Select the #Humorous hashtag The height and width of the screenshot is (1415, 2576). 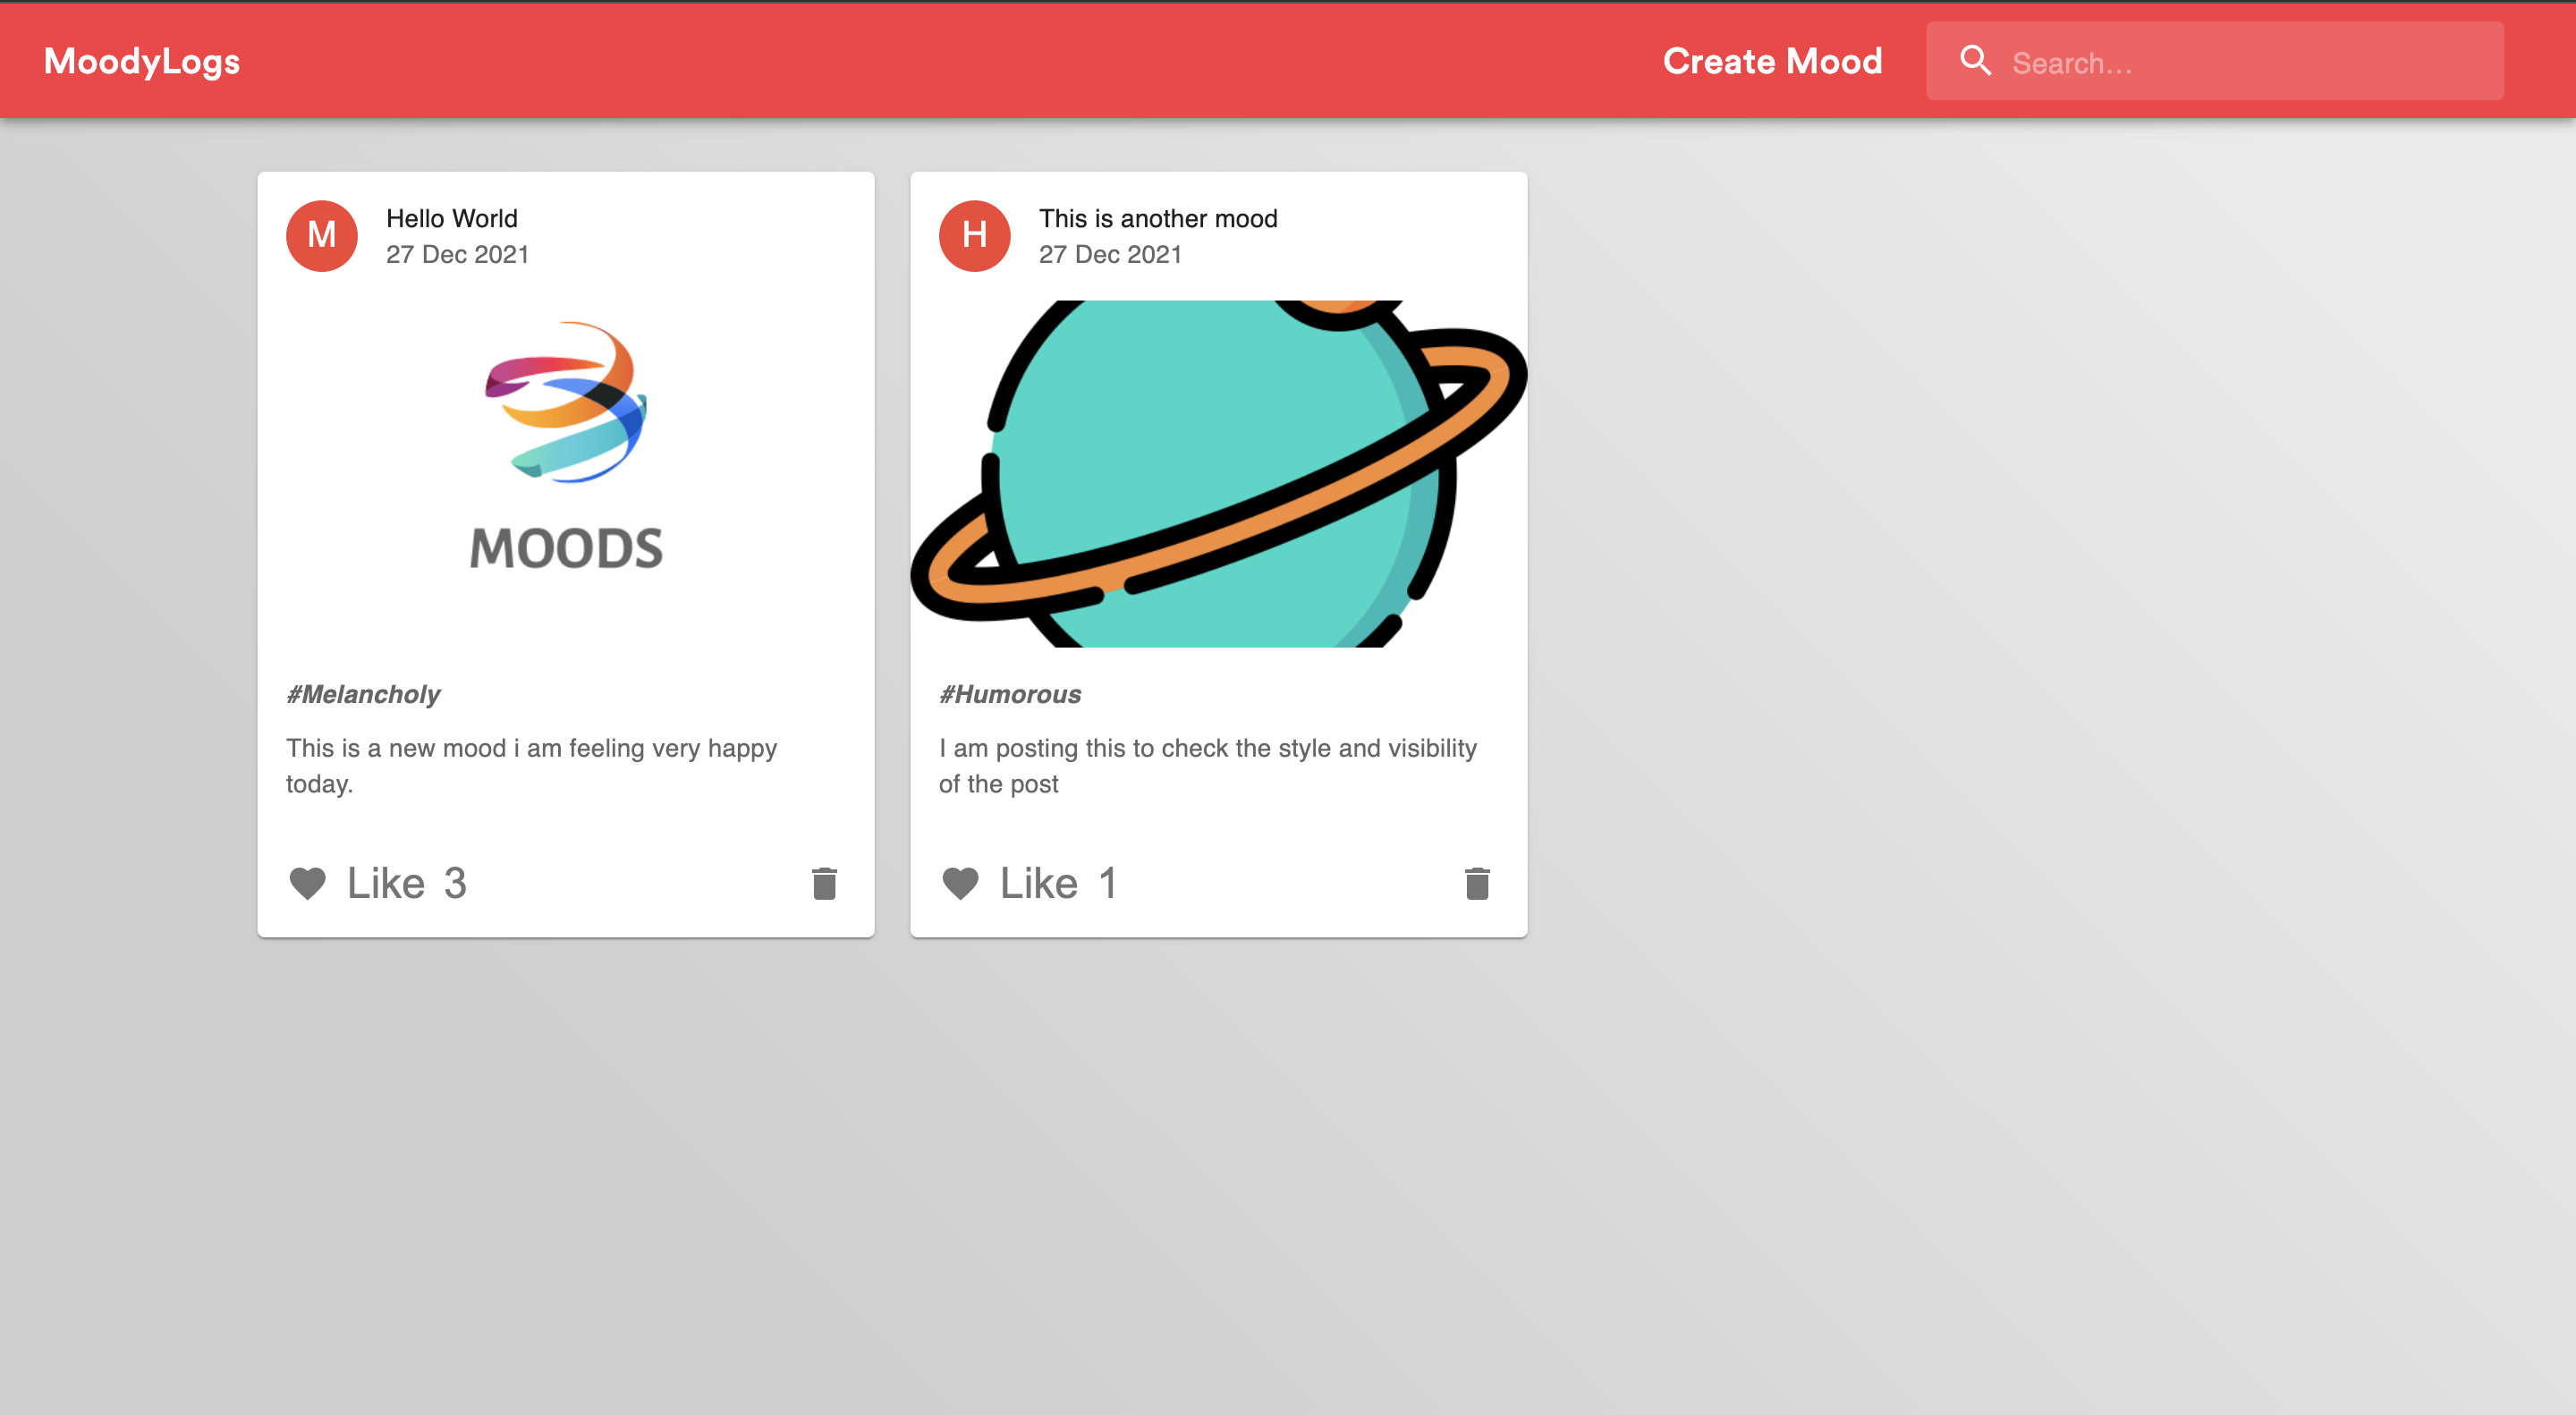click(x=1010, y=694)
